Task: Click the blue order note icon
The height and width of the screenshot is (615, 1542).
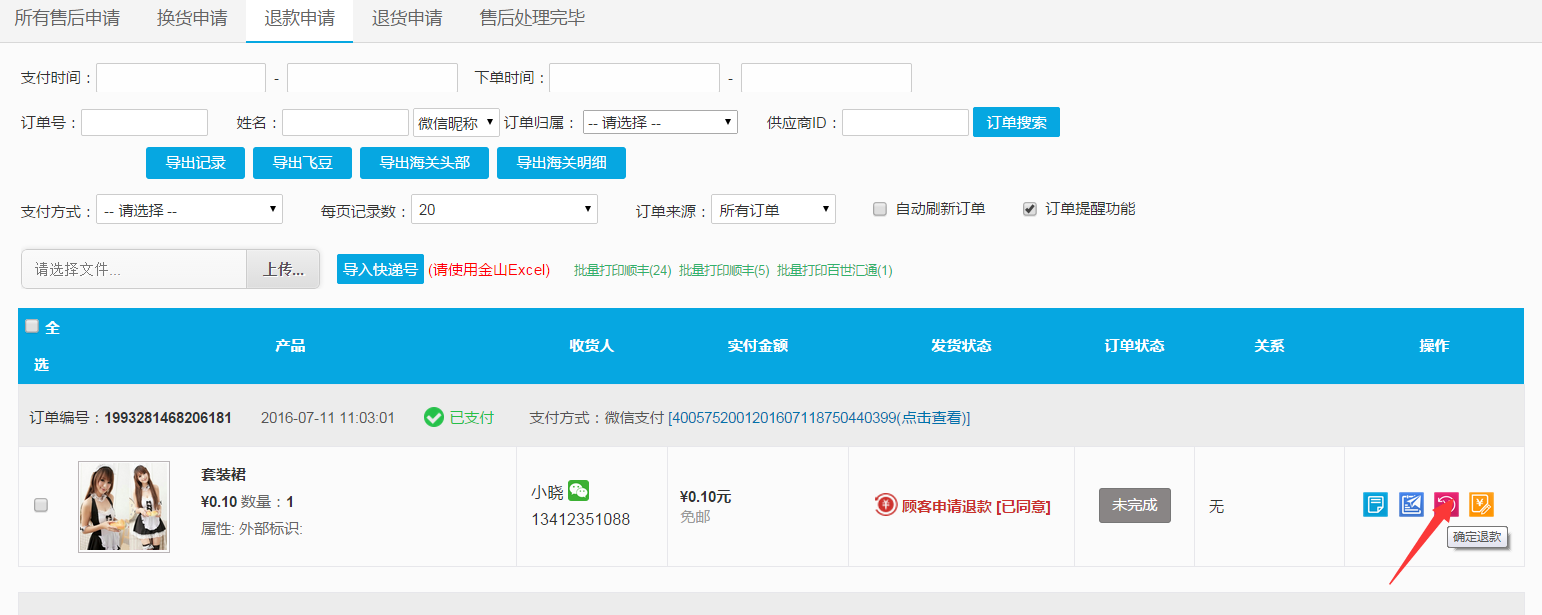Action: [1375, 504]
